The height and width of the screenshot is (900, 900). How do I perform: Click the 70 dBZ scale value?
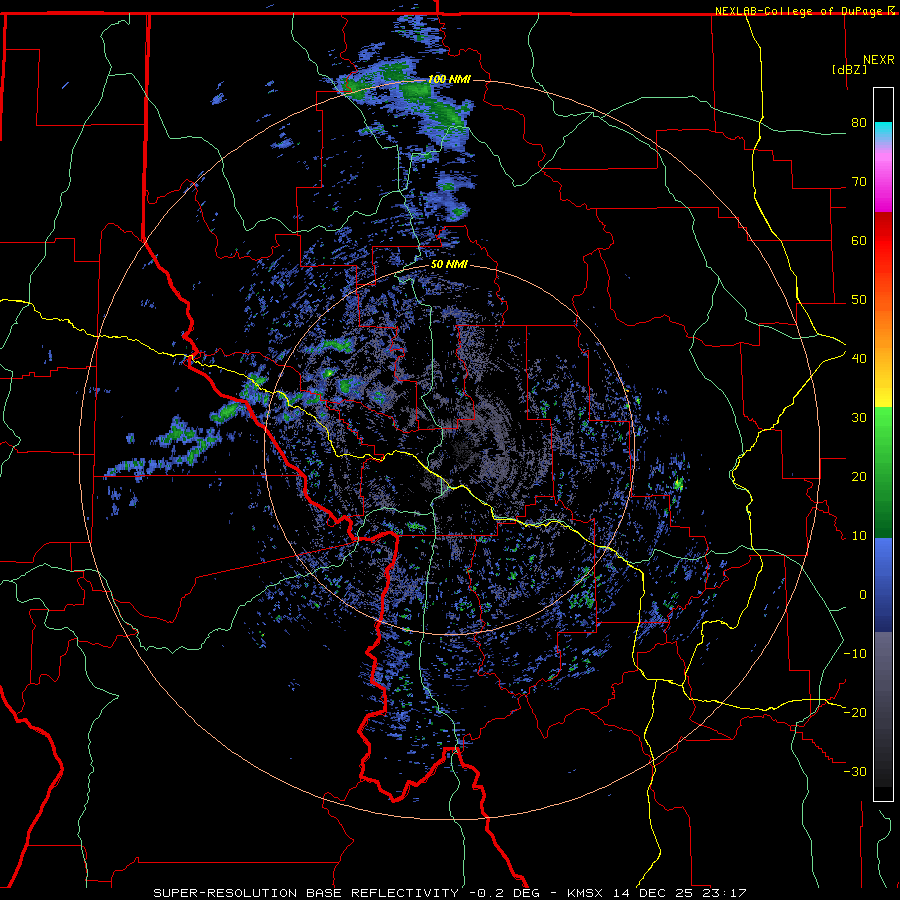tap(859, 181)
